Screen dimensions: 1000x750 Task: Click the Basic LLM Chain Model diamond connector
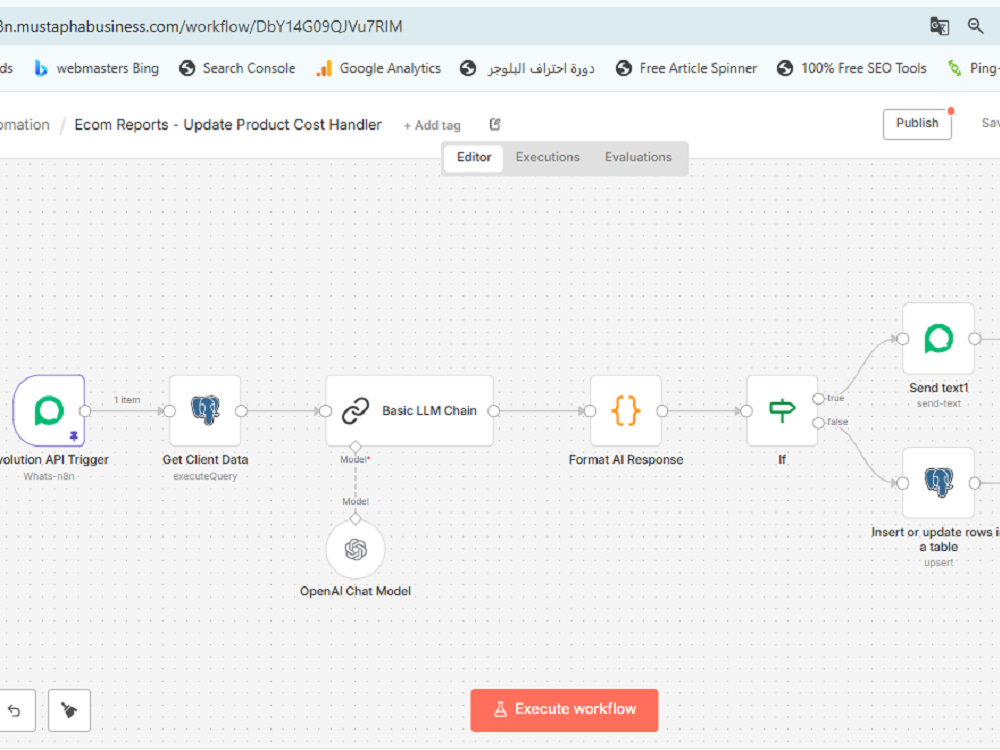(355, 446)
